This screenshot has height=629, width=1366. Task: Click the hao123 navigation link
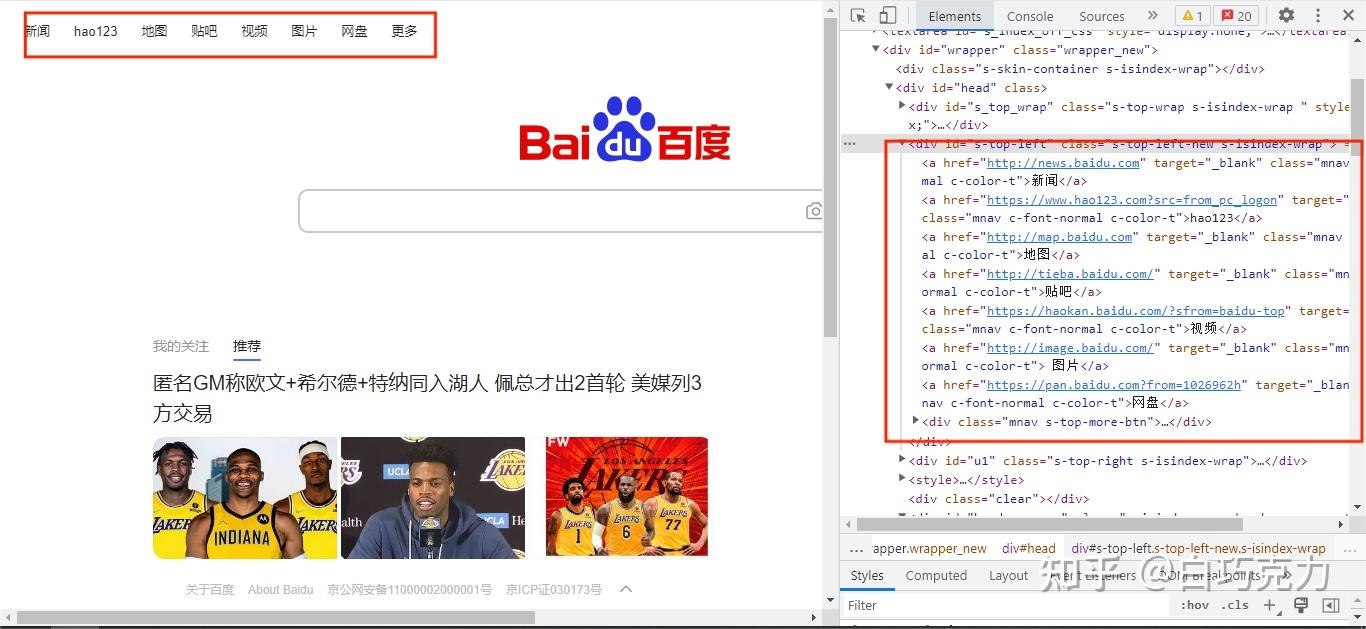click(x=95, y=30)
